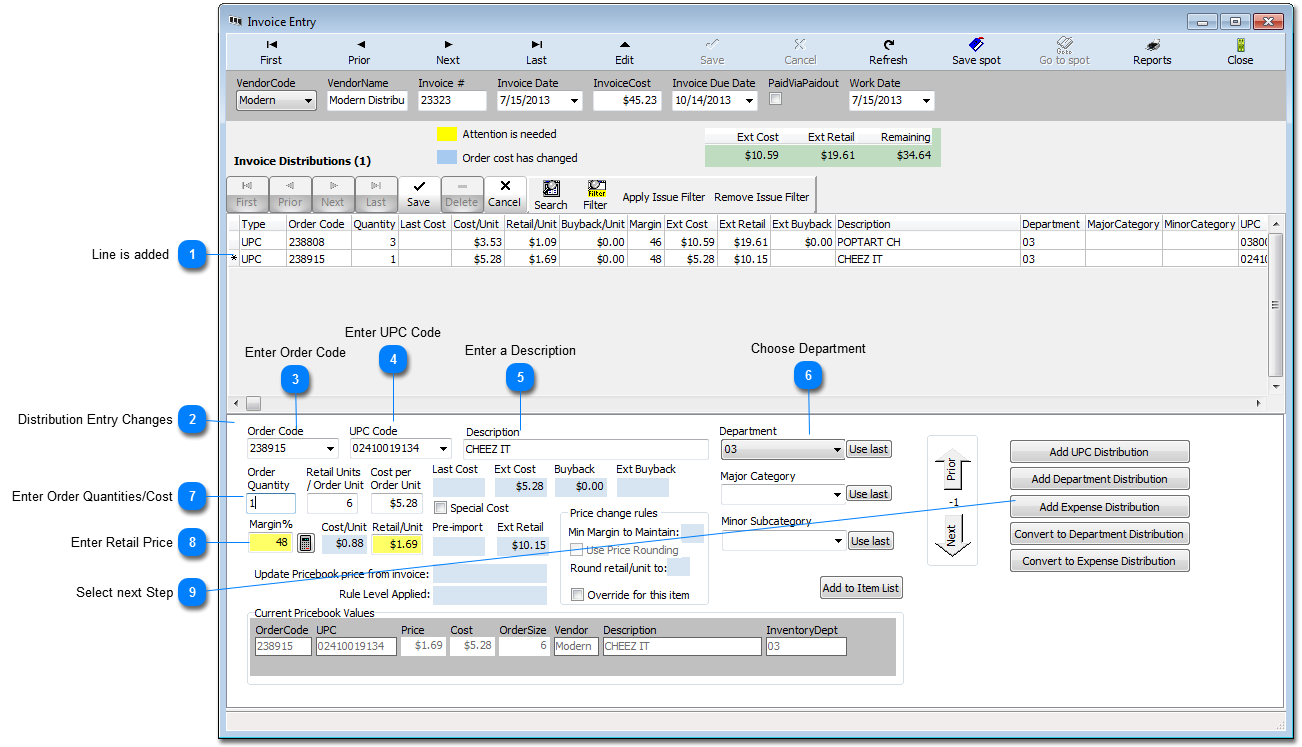Click Remove Issue Filter

point(761,197)
